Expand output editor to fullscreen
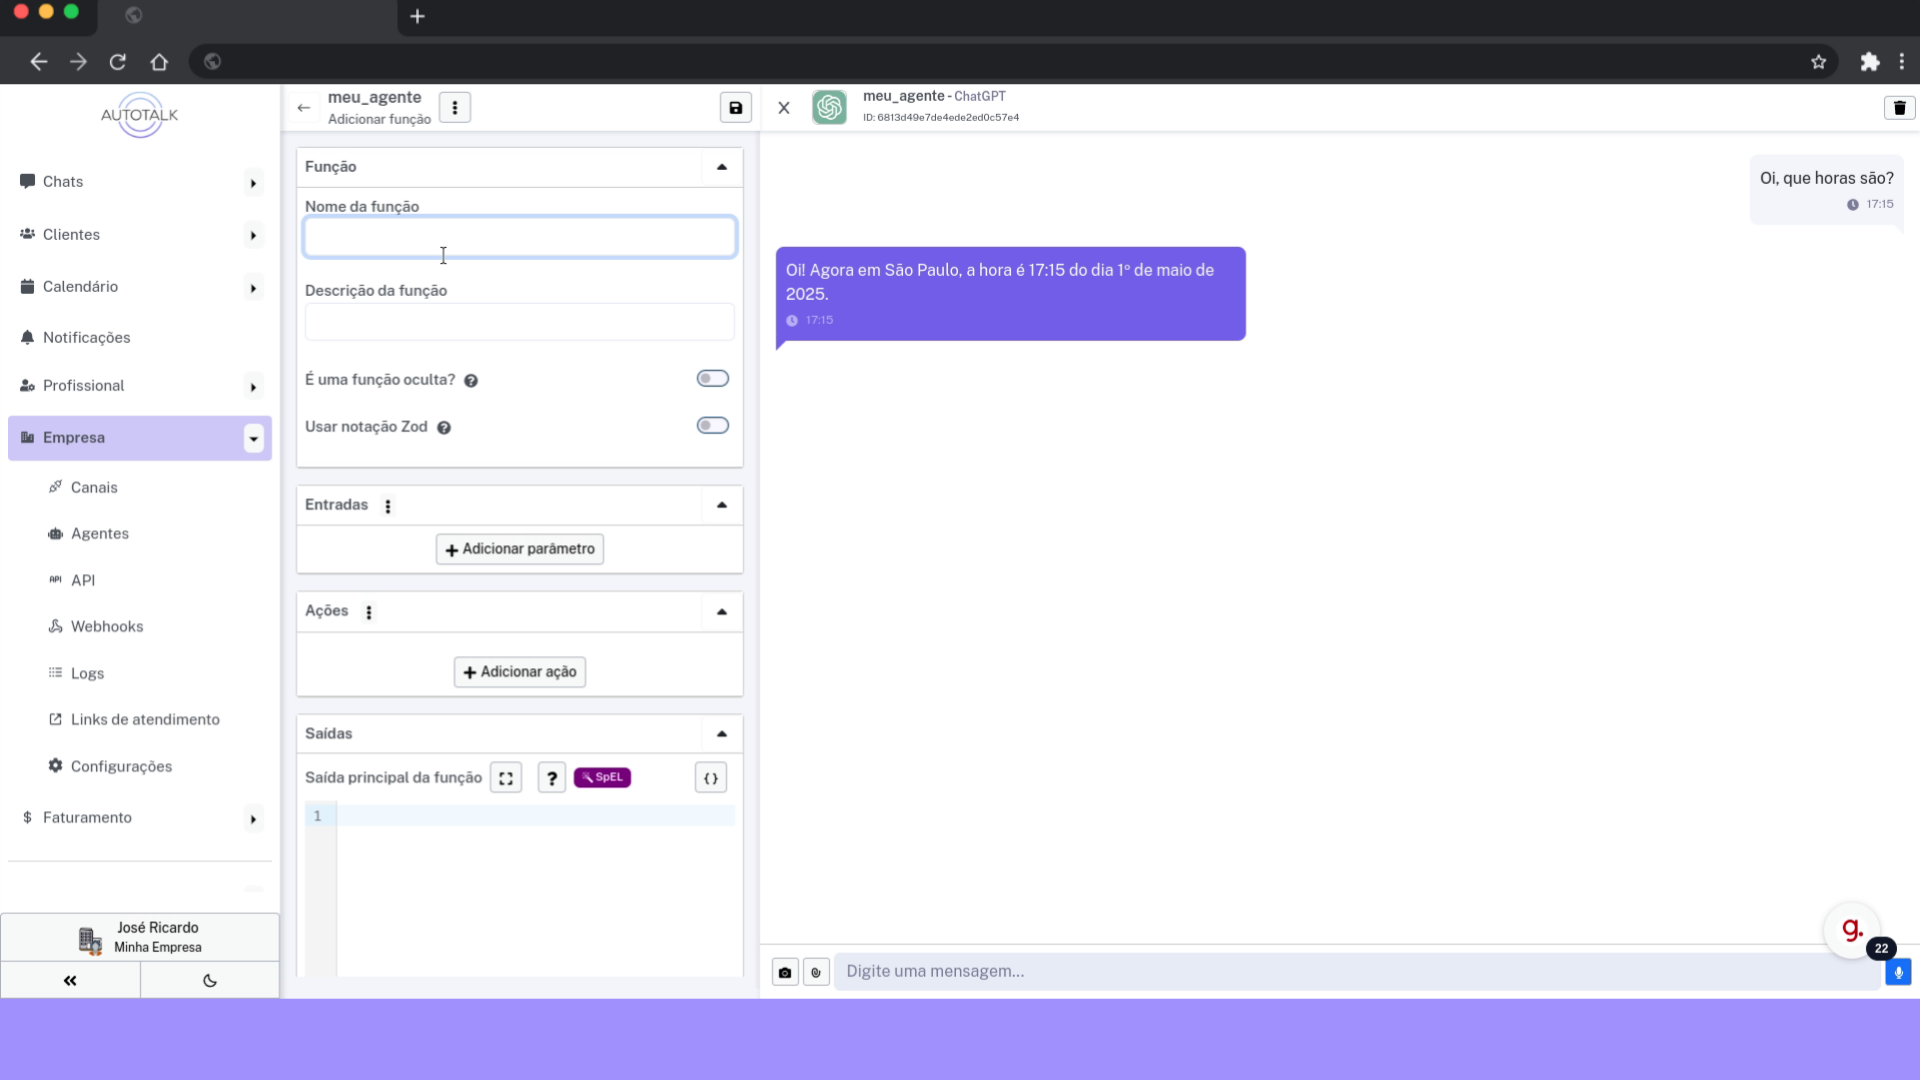Viewport: 1920px width, 1080px height. [x=506, y=778]
